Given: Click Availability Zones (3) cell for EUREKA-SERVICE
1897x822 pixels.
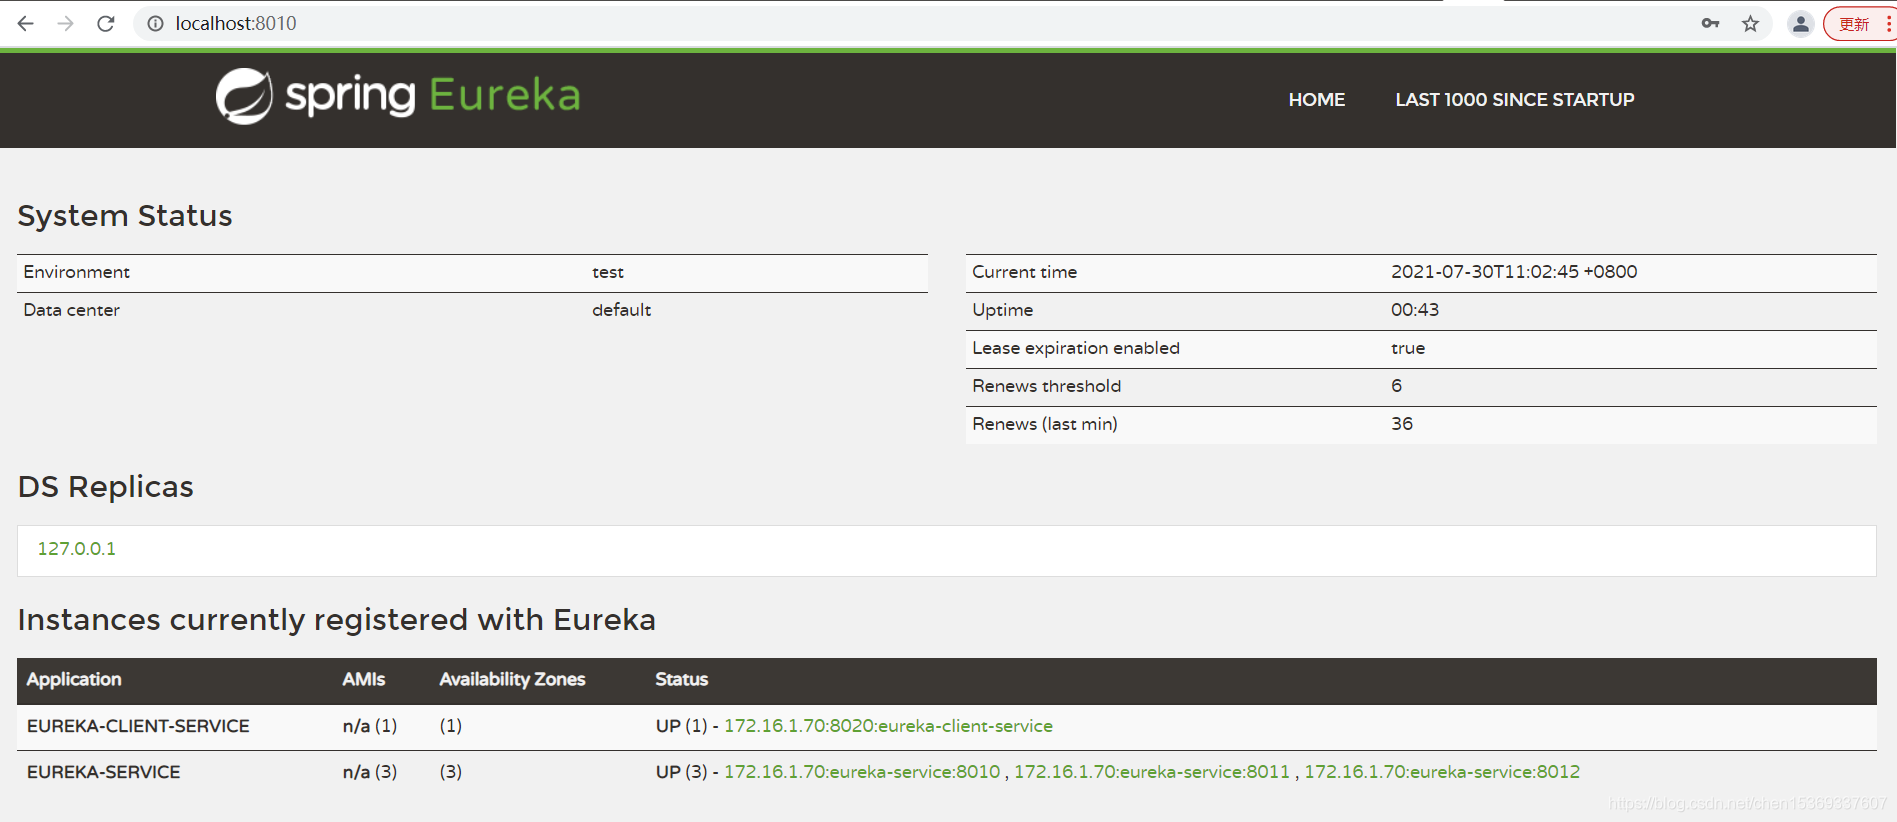Looking at the screenshot, I should pos(451,772).
